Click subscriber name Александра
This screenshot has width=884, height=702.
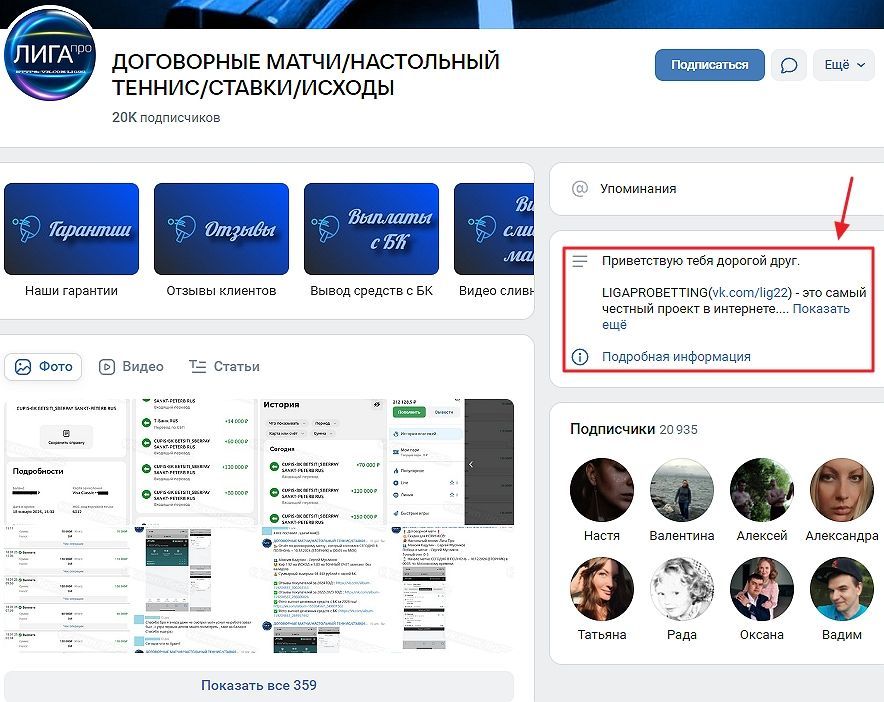tap(842, 536)
